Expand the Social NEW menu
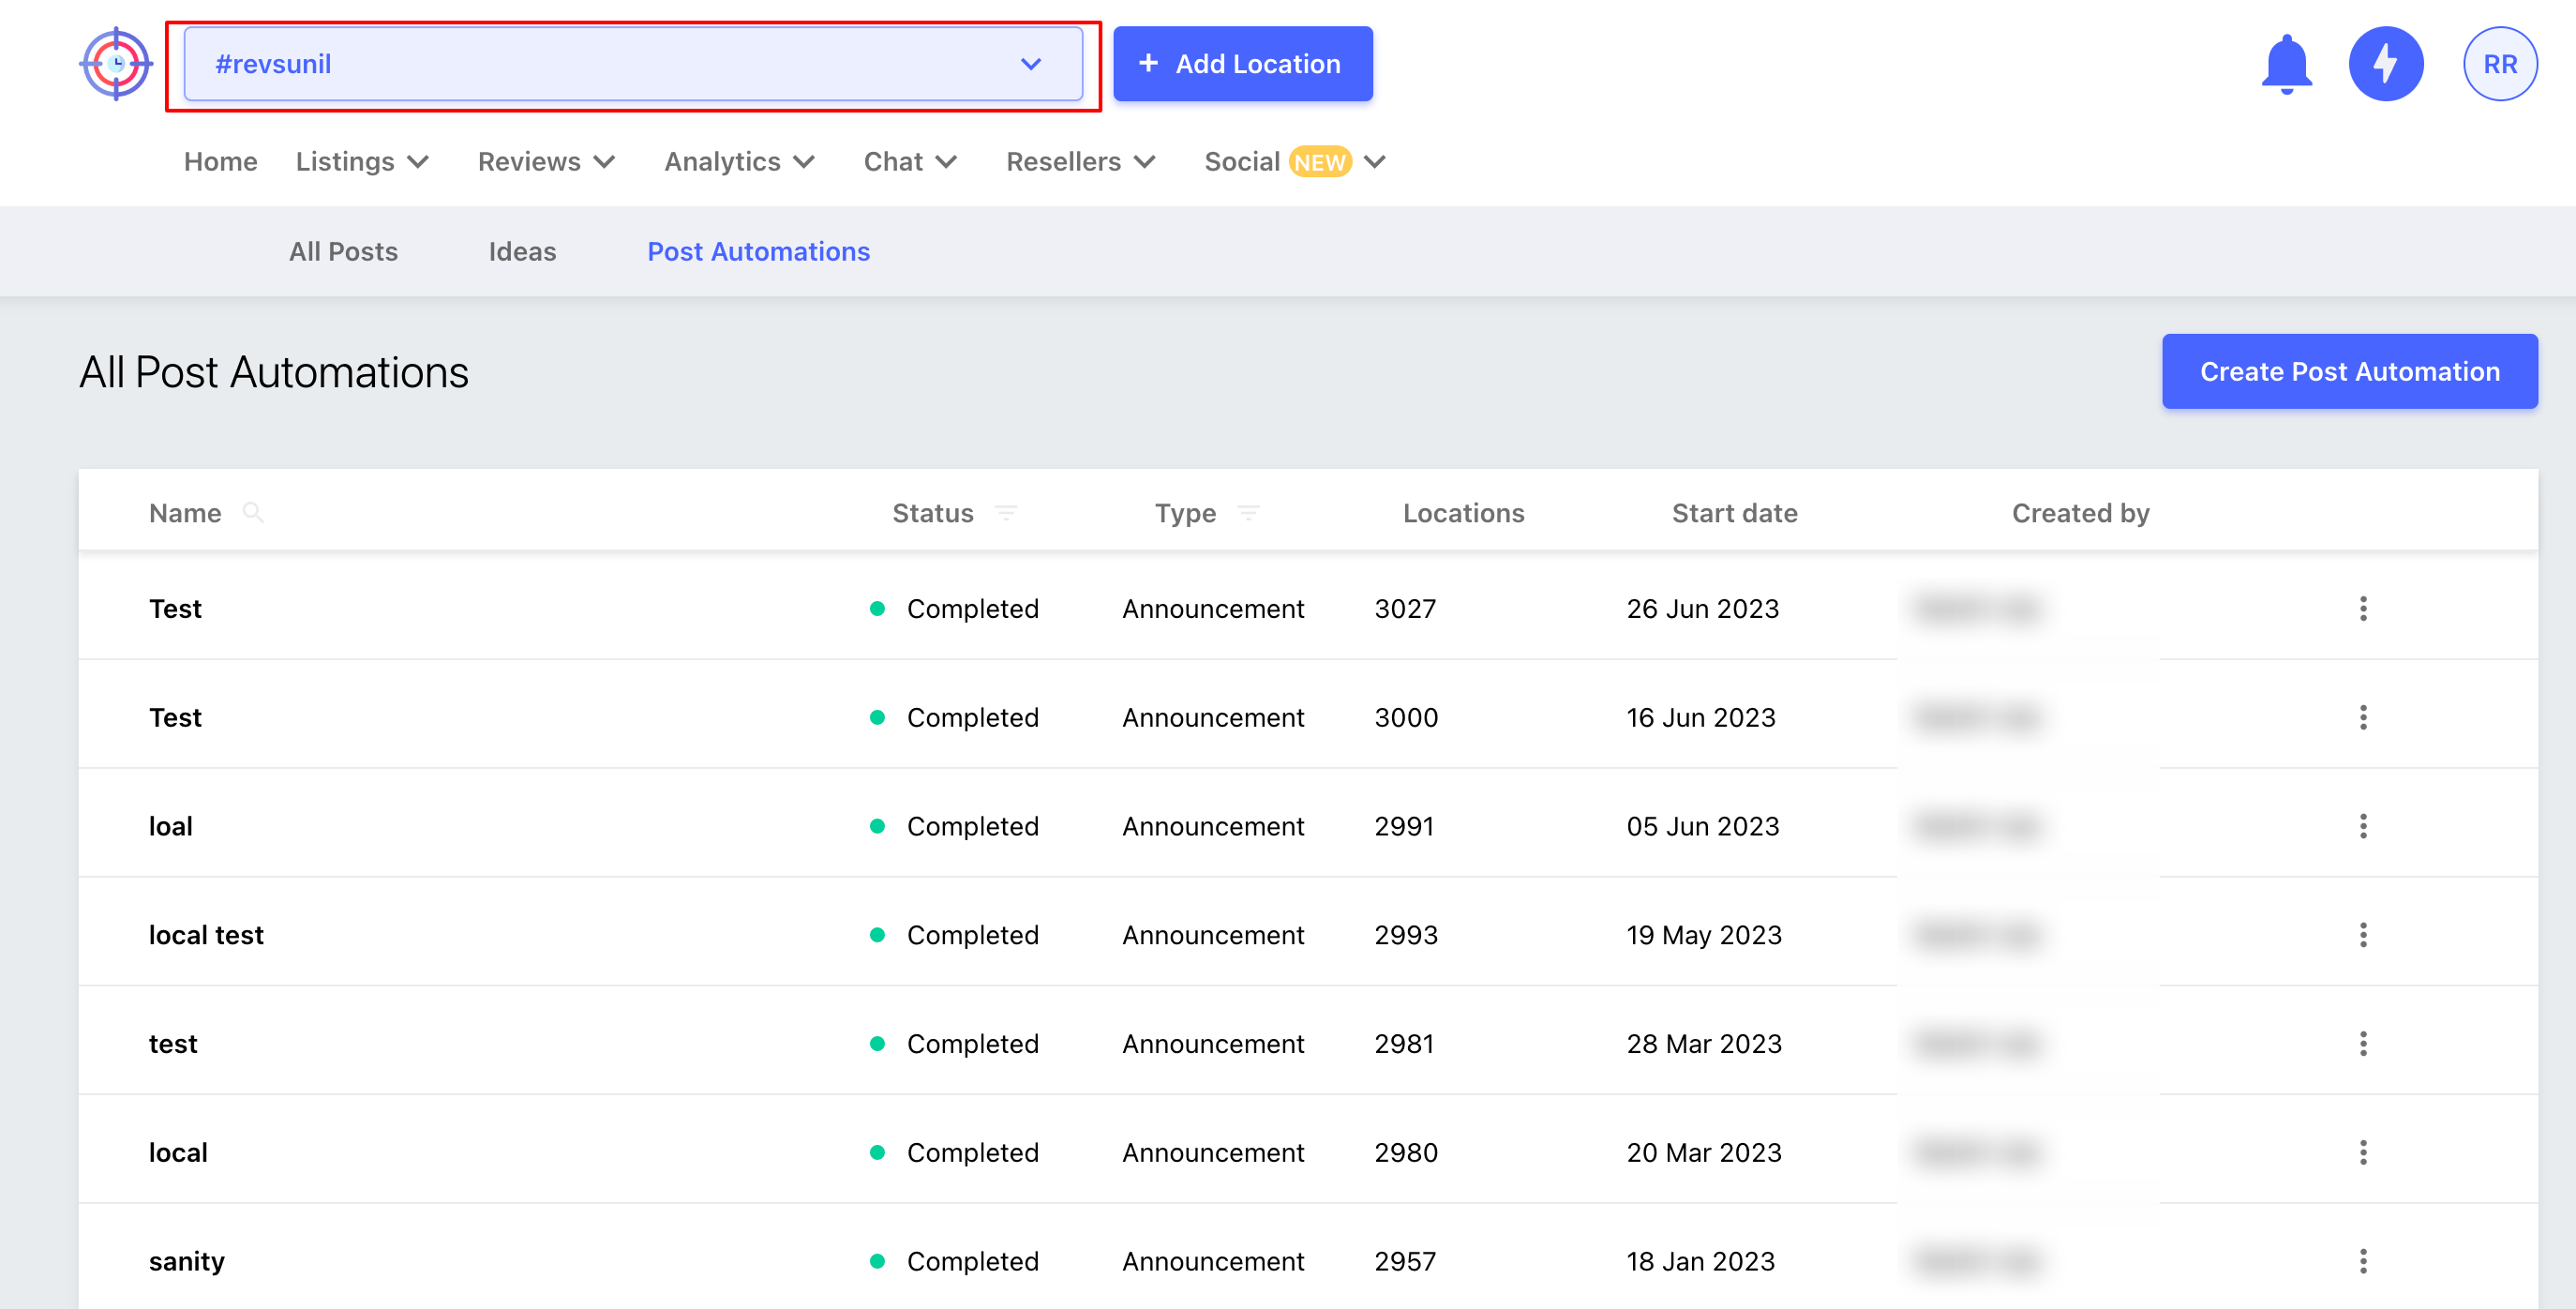The width and height of the screenshot is (2576, 1309). [1294, 162]
